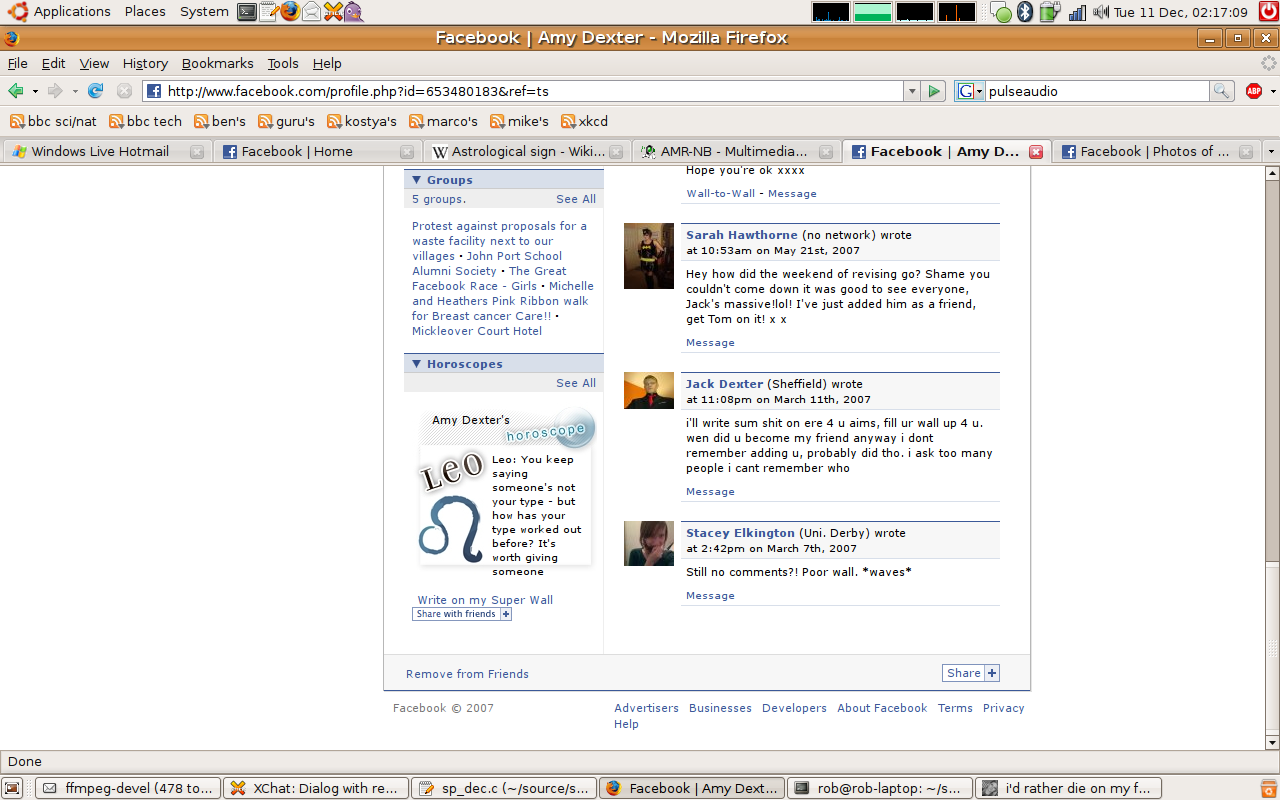Viewport: 1280px width, 800px height.
Task: Click the greyed-out forward arrow
Action: 54,91
